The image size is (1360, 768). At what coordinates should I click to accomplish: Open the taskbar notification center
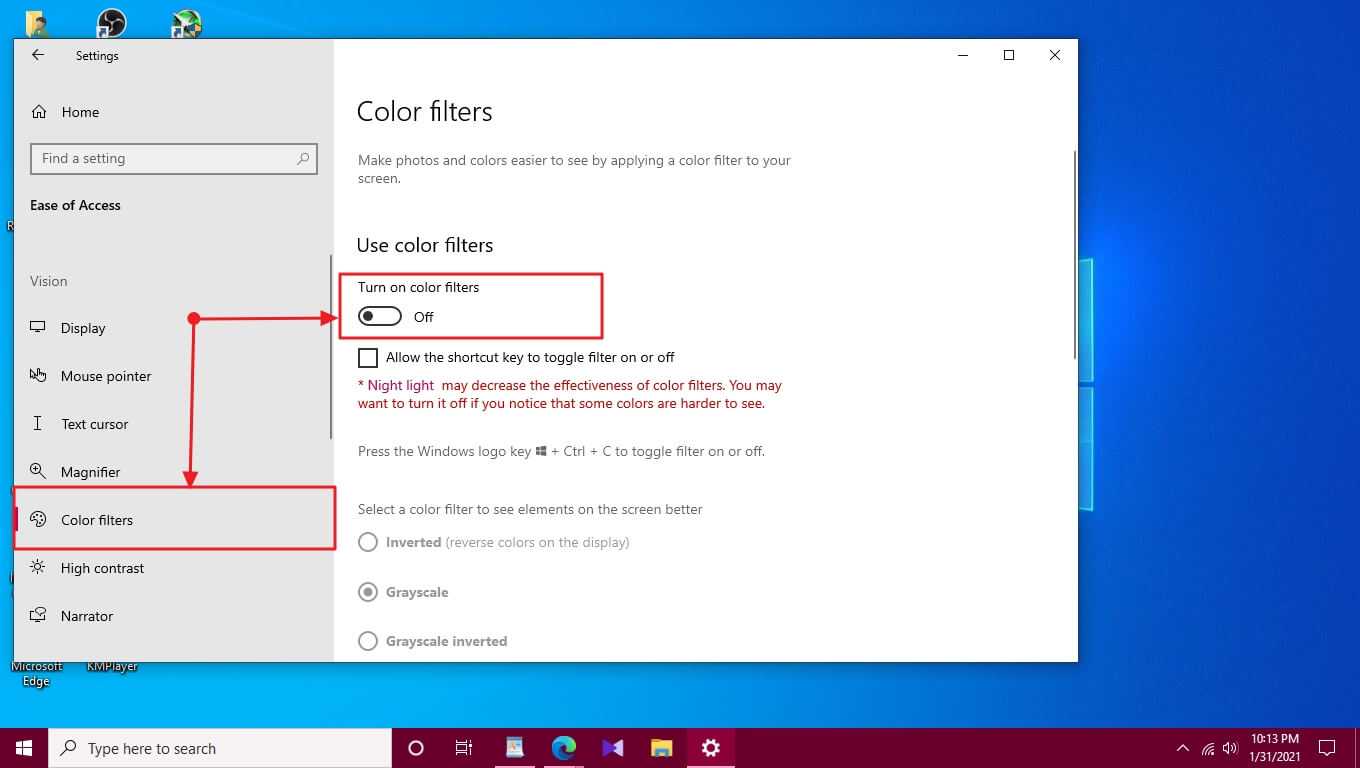pyautogui.click(x=1327, y=748)
